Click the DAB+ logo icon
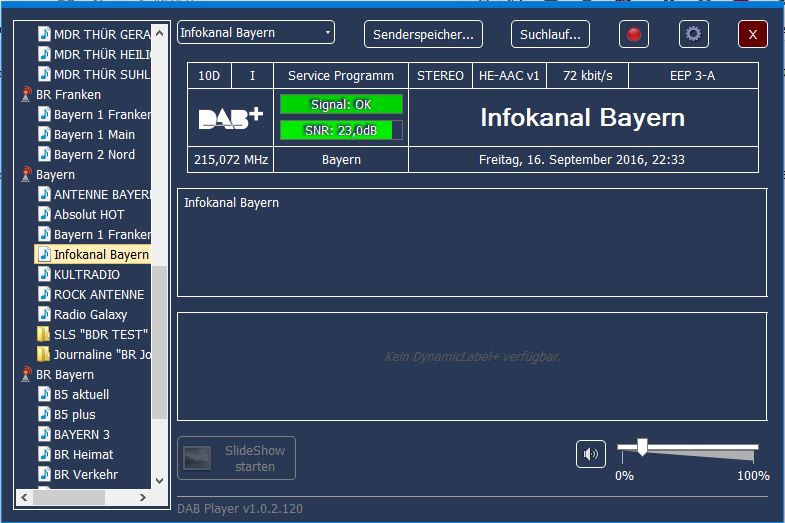785x523 pixels. click(230, 118)
